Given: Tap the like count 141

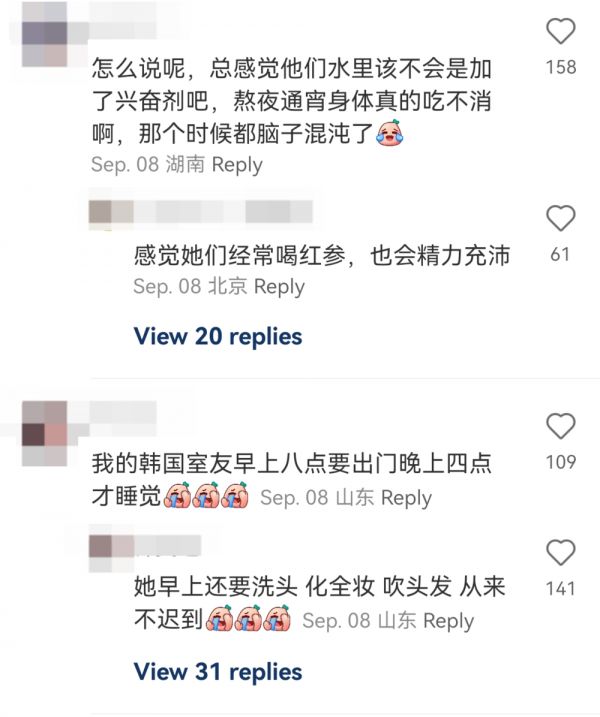Looking at the screenshot, I should (561, 589).
